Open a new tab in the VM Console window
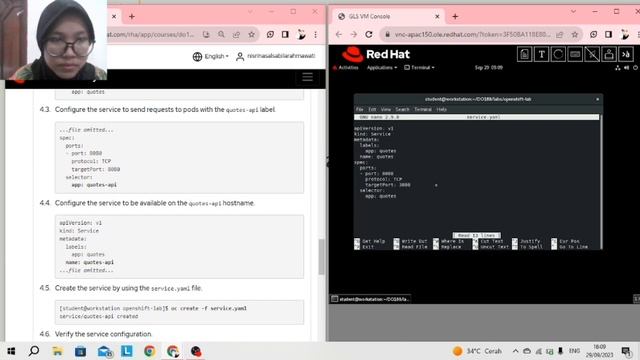Screen dimensions: 640x360 pyautogui.click(x=455, y=17)
